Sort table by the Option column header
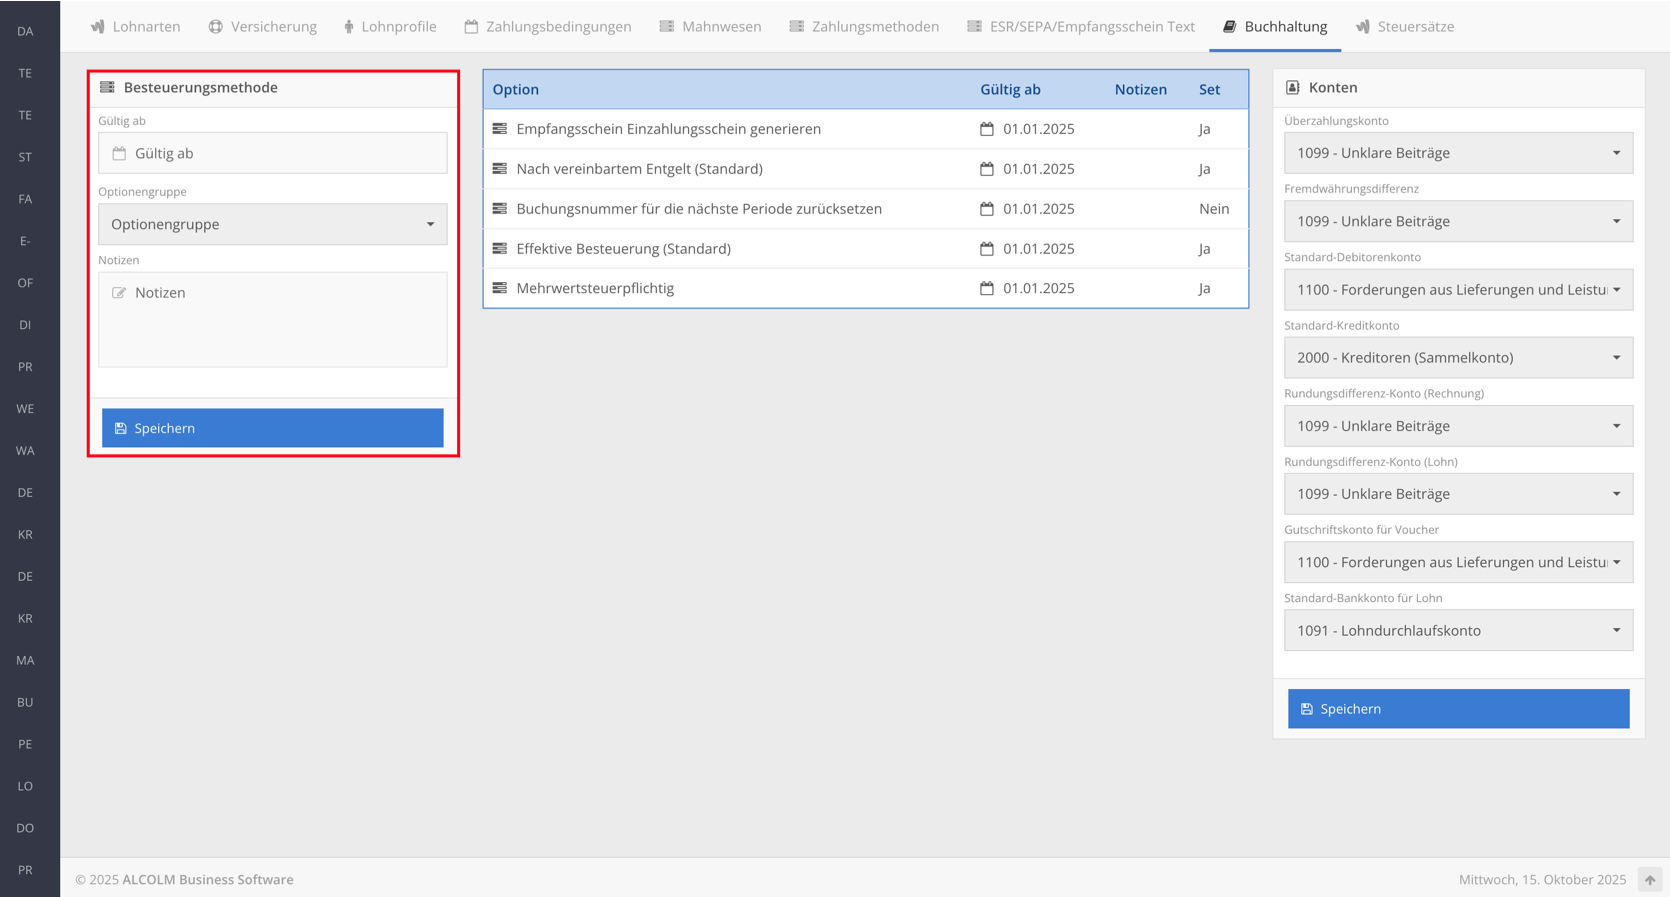 click(516, 90)
